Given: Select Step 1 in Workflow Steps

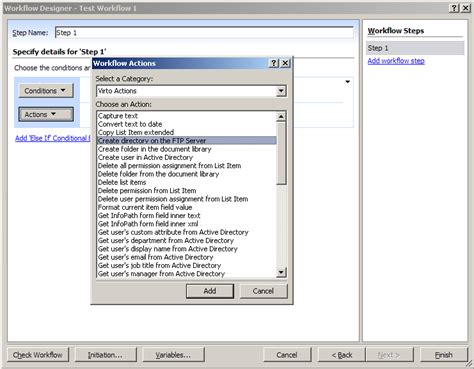Looking at the screenshot, I should (415, 48).
